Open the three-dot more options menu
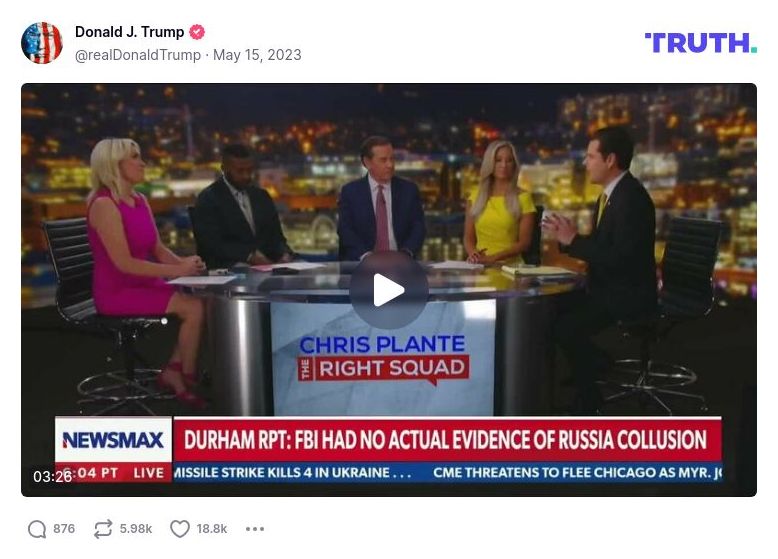This screenshot has height=559, width=778. [255, 529]
